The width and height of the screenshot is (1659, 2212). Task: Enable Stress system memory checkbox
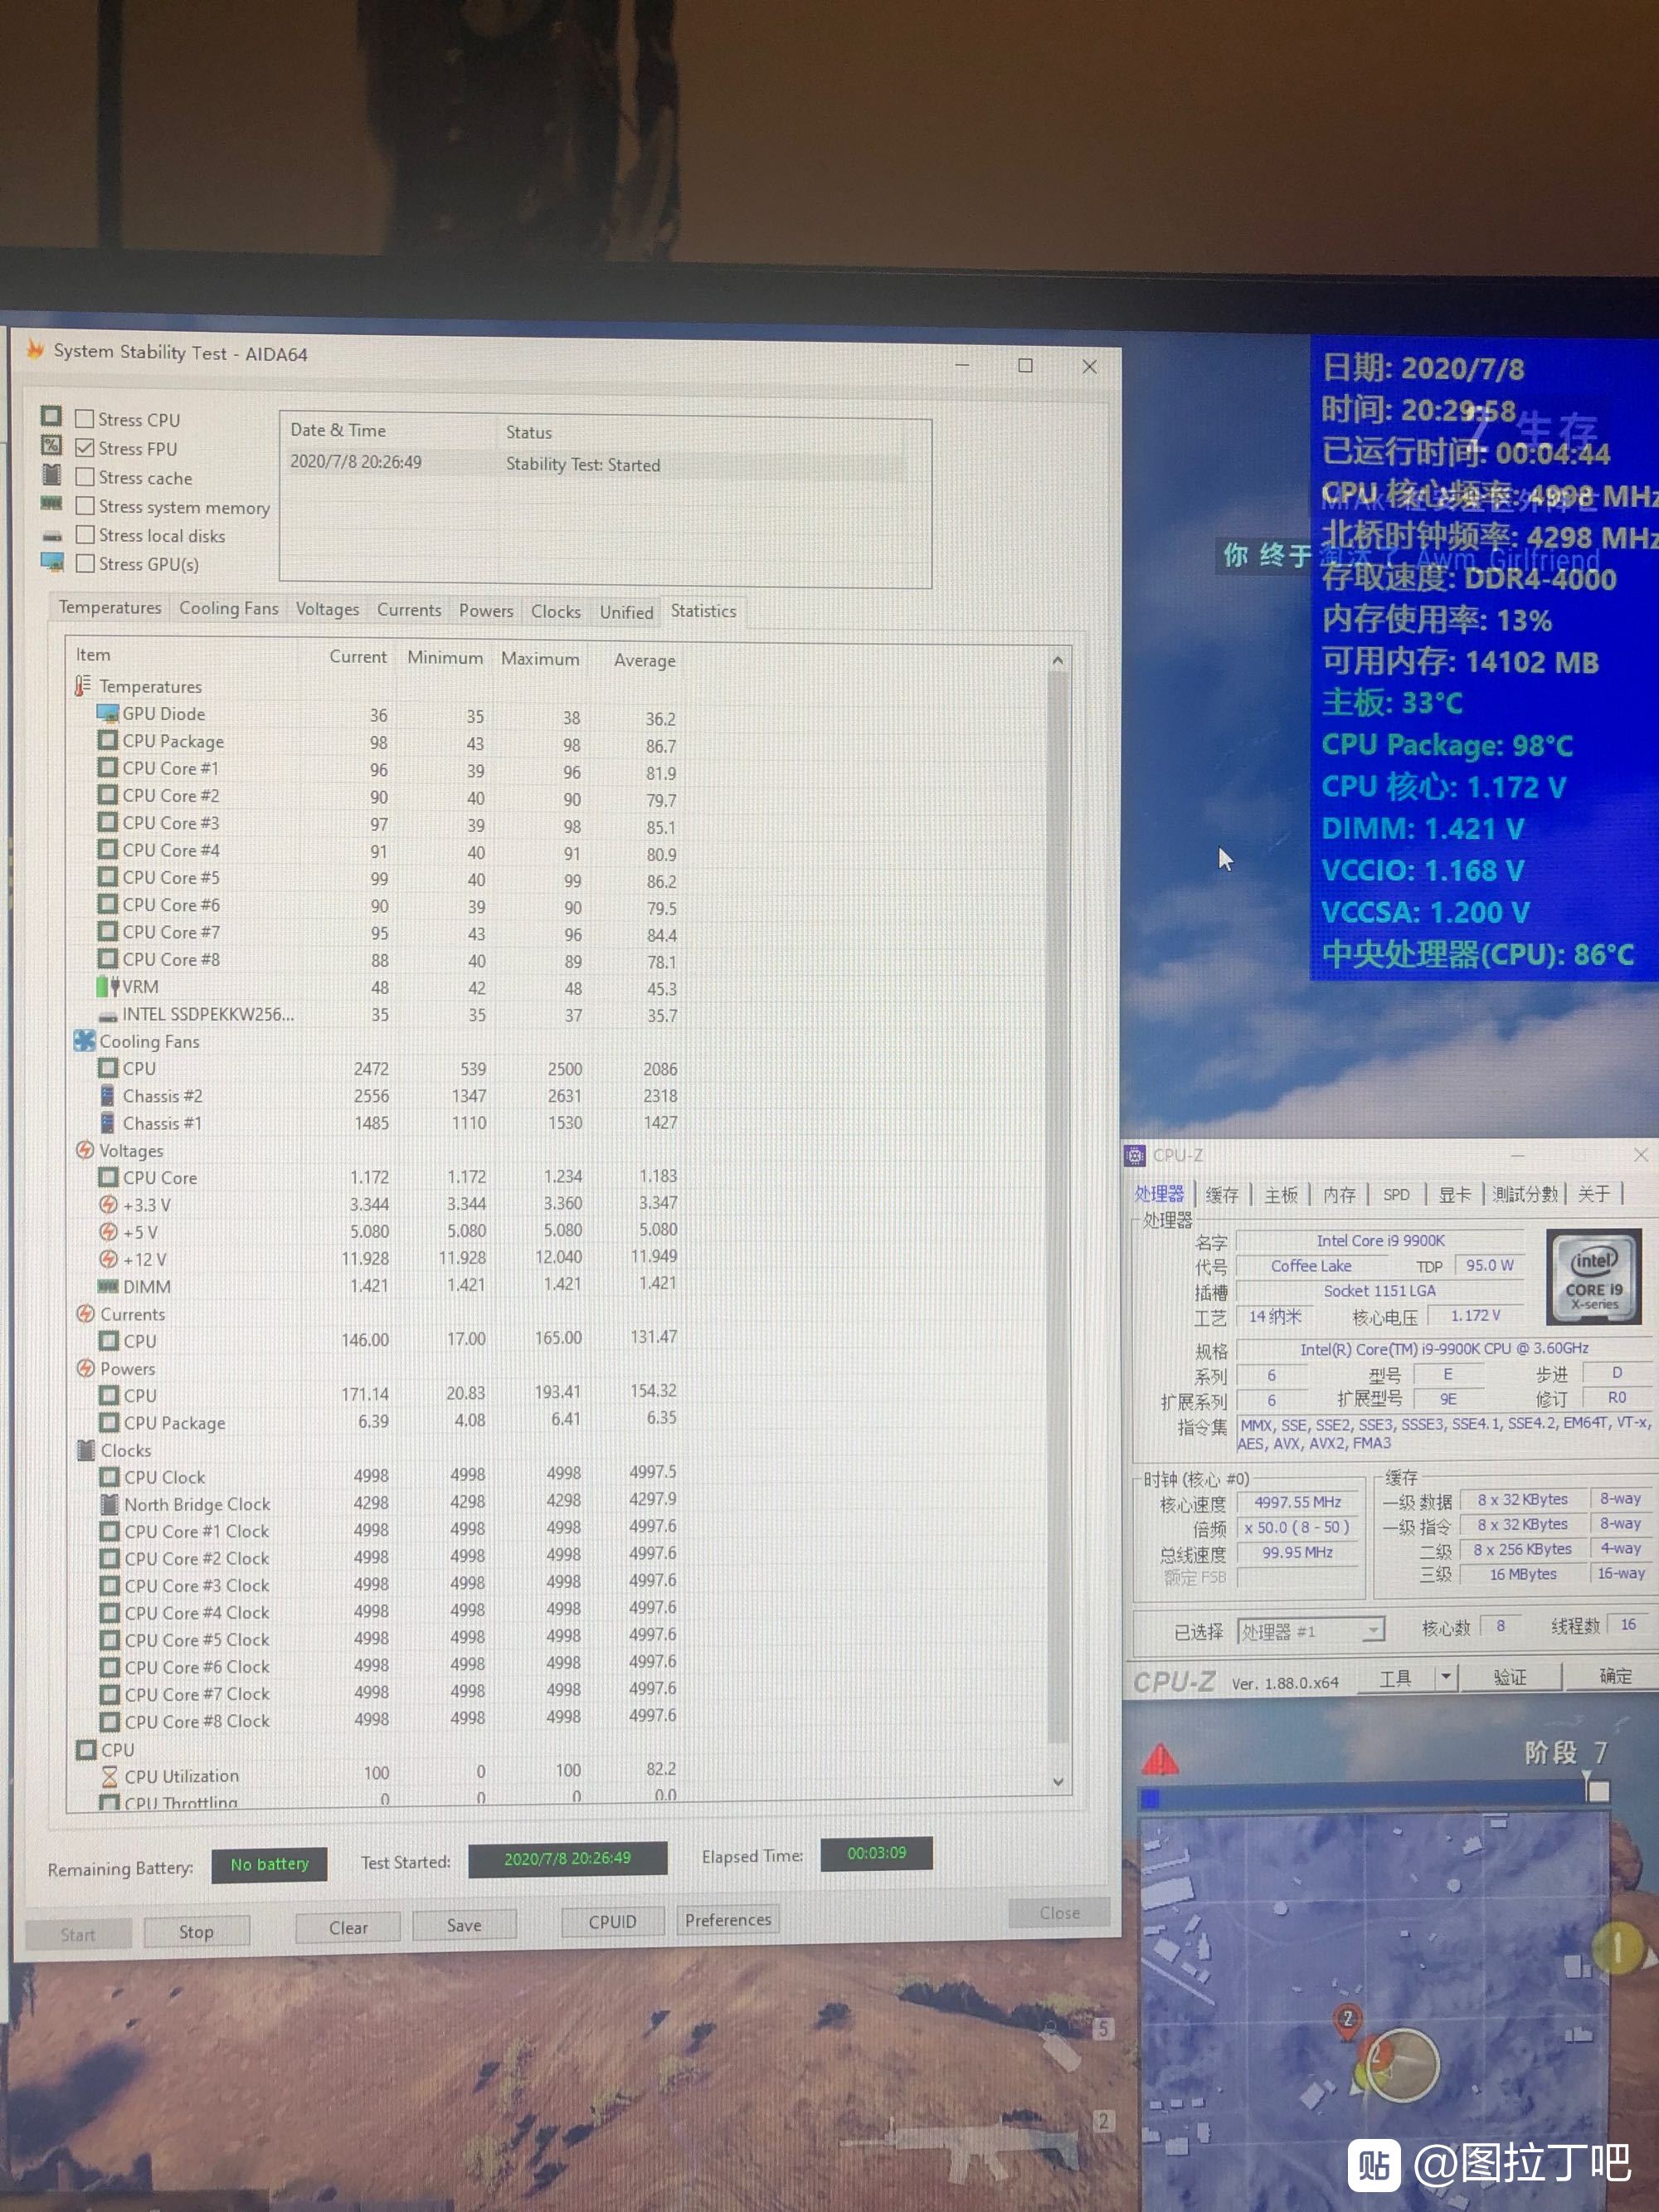pyautogui.click(x=85, y=506)
